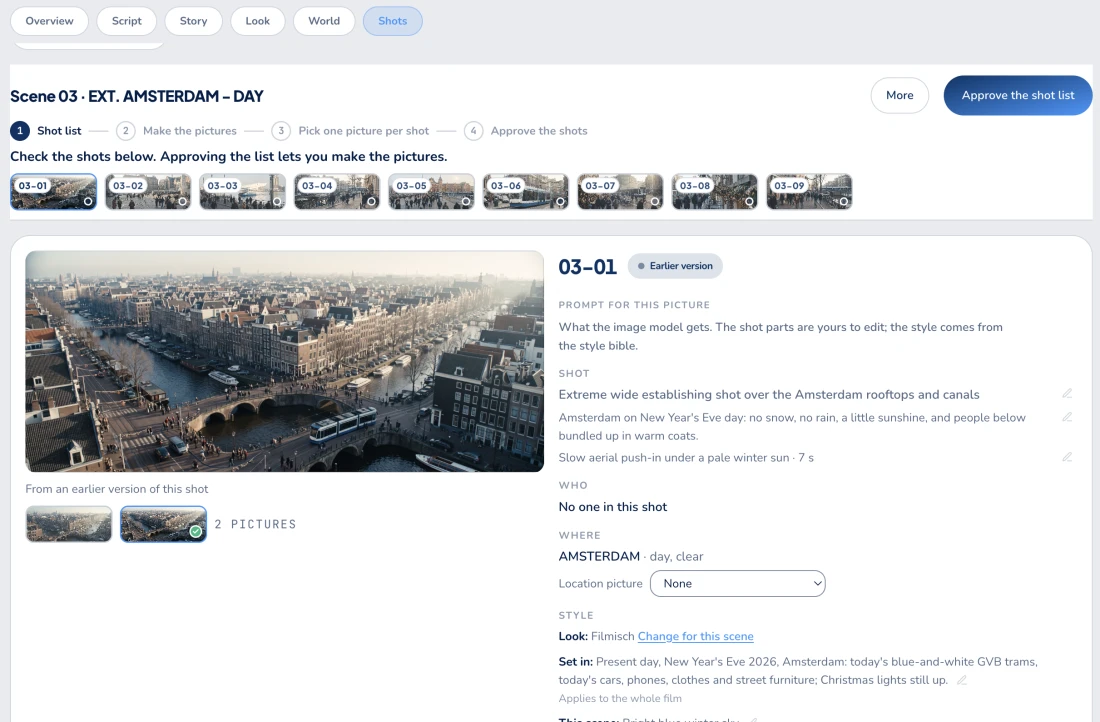Go to step 2 Make the pictures
This screenshot has width=1100, height=722.
(176, 131)
